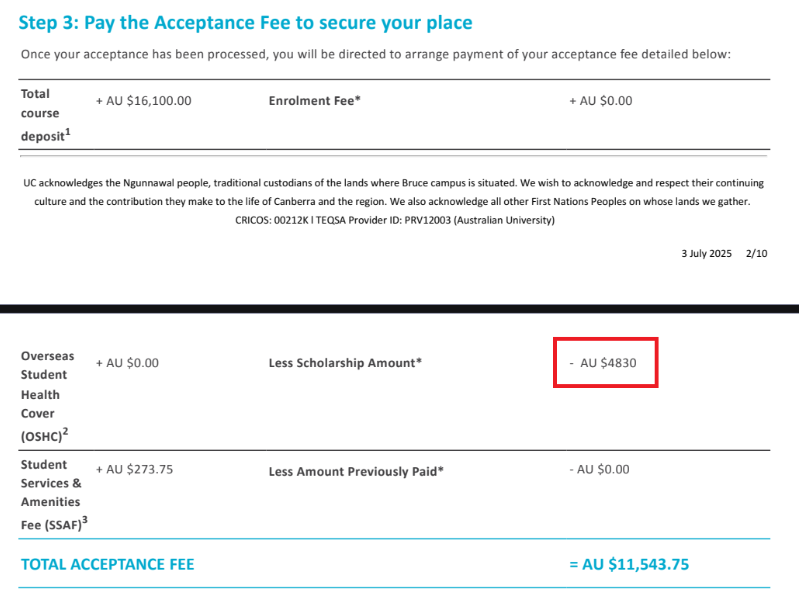Select the AU $16,100.00 course deposit amount
The width and height of the screenshot is (801, 609).
click(144, 101)
